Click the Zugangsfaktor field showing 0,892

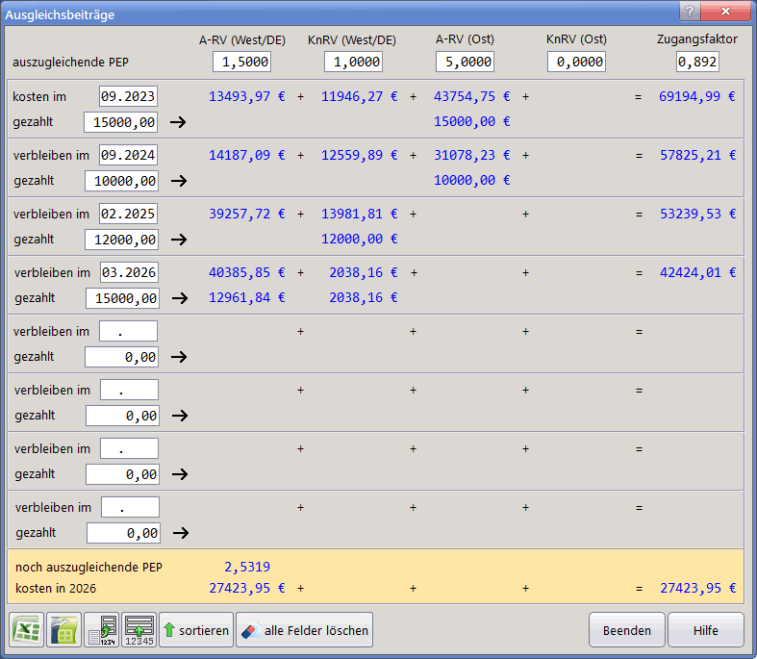pos(697,62)
